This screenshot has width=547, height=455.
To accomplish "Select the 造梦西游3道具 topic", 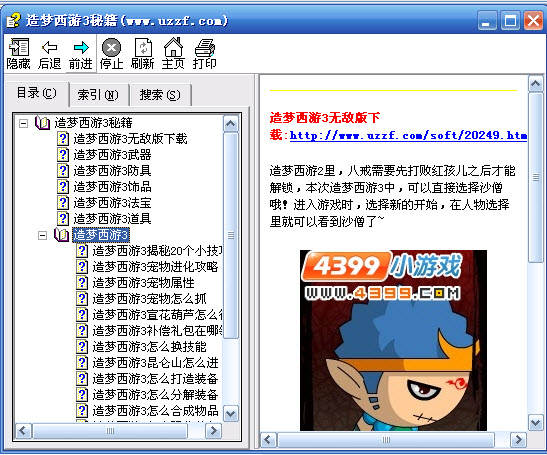I will (x=112, y=219).
